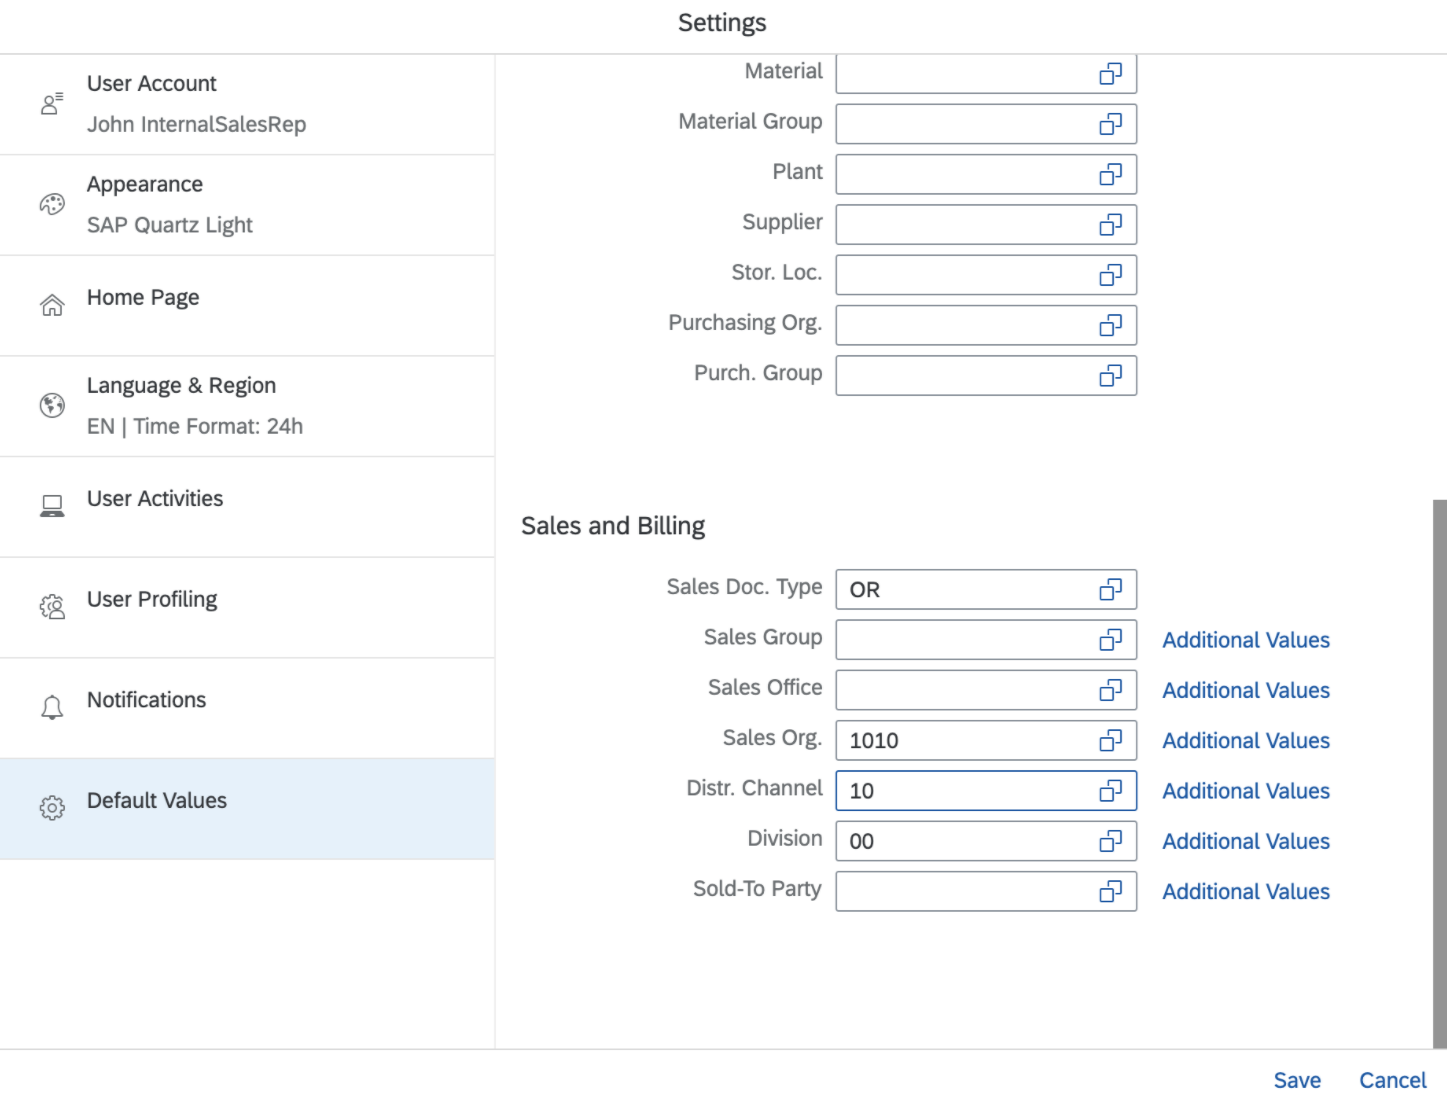Image resolution: width=1447 pixels, height=1105 pixels.
Task: Open Additional Values for Sold-To Party
Action: 1246,891
